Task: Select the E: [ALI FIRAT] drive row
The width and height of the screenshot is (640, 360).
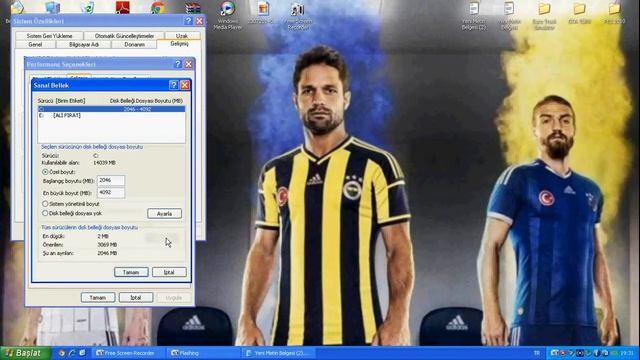Action: point(111,116)
